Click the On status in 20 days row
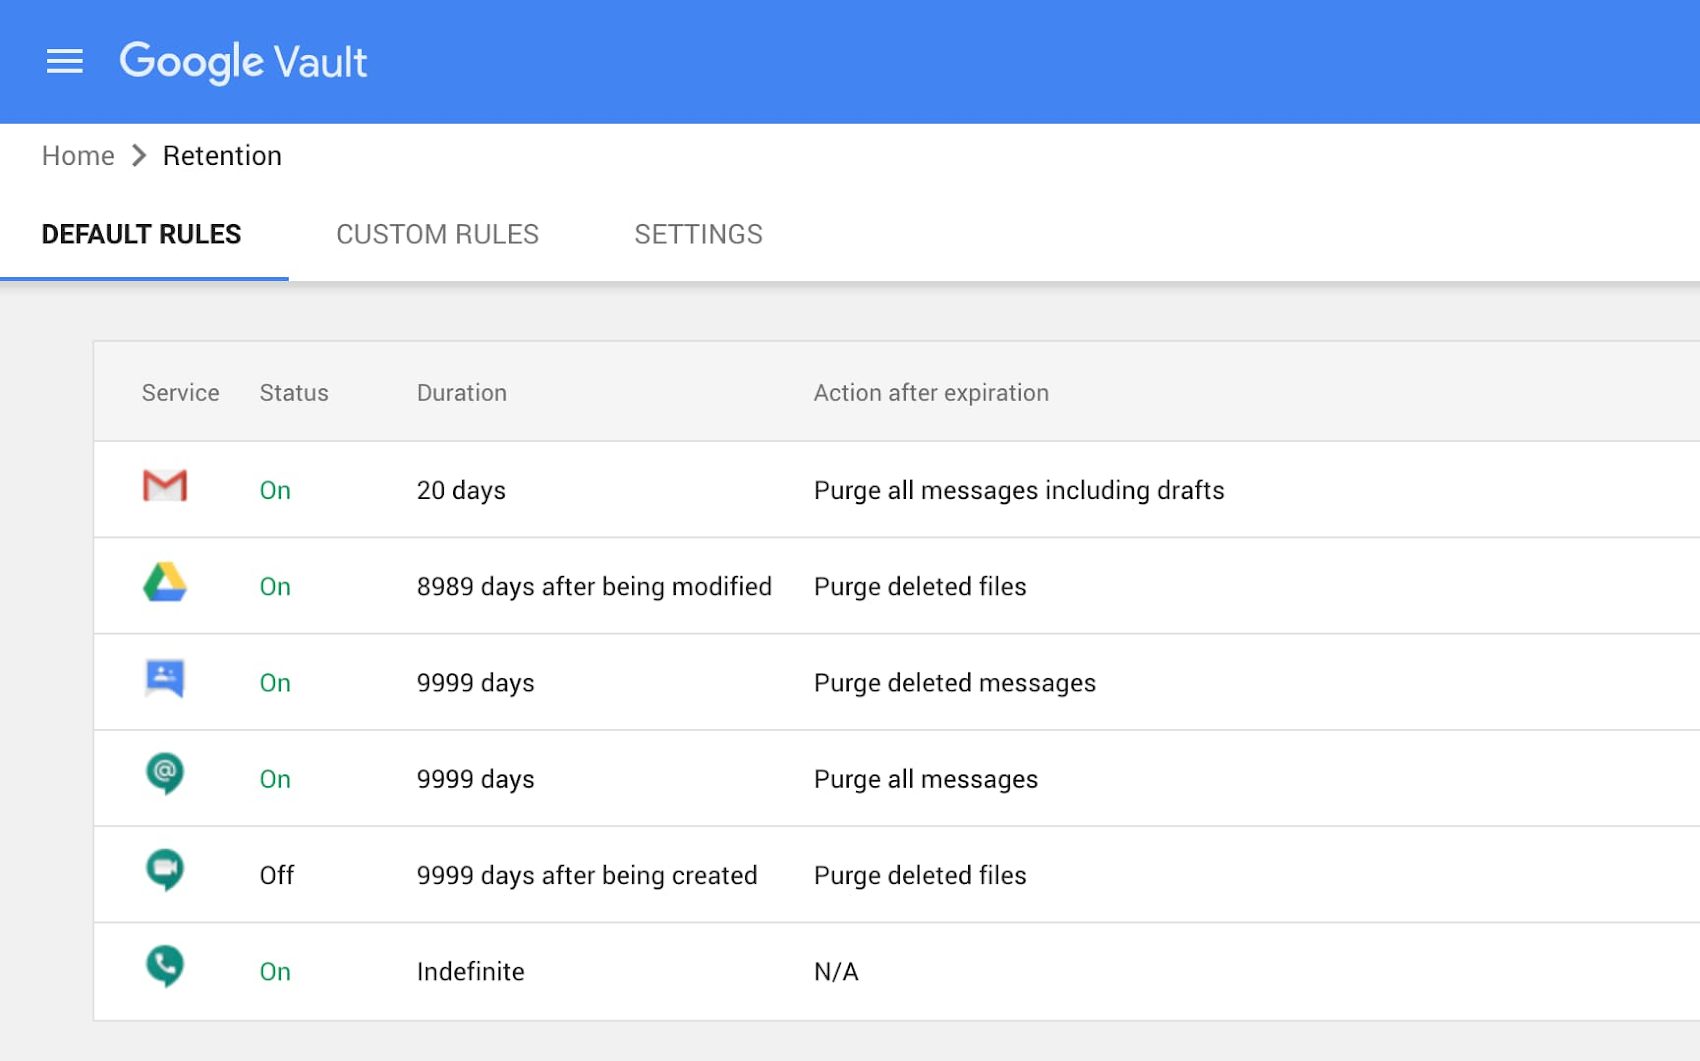 (x=275, y=490)
